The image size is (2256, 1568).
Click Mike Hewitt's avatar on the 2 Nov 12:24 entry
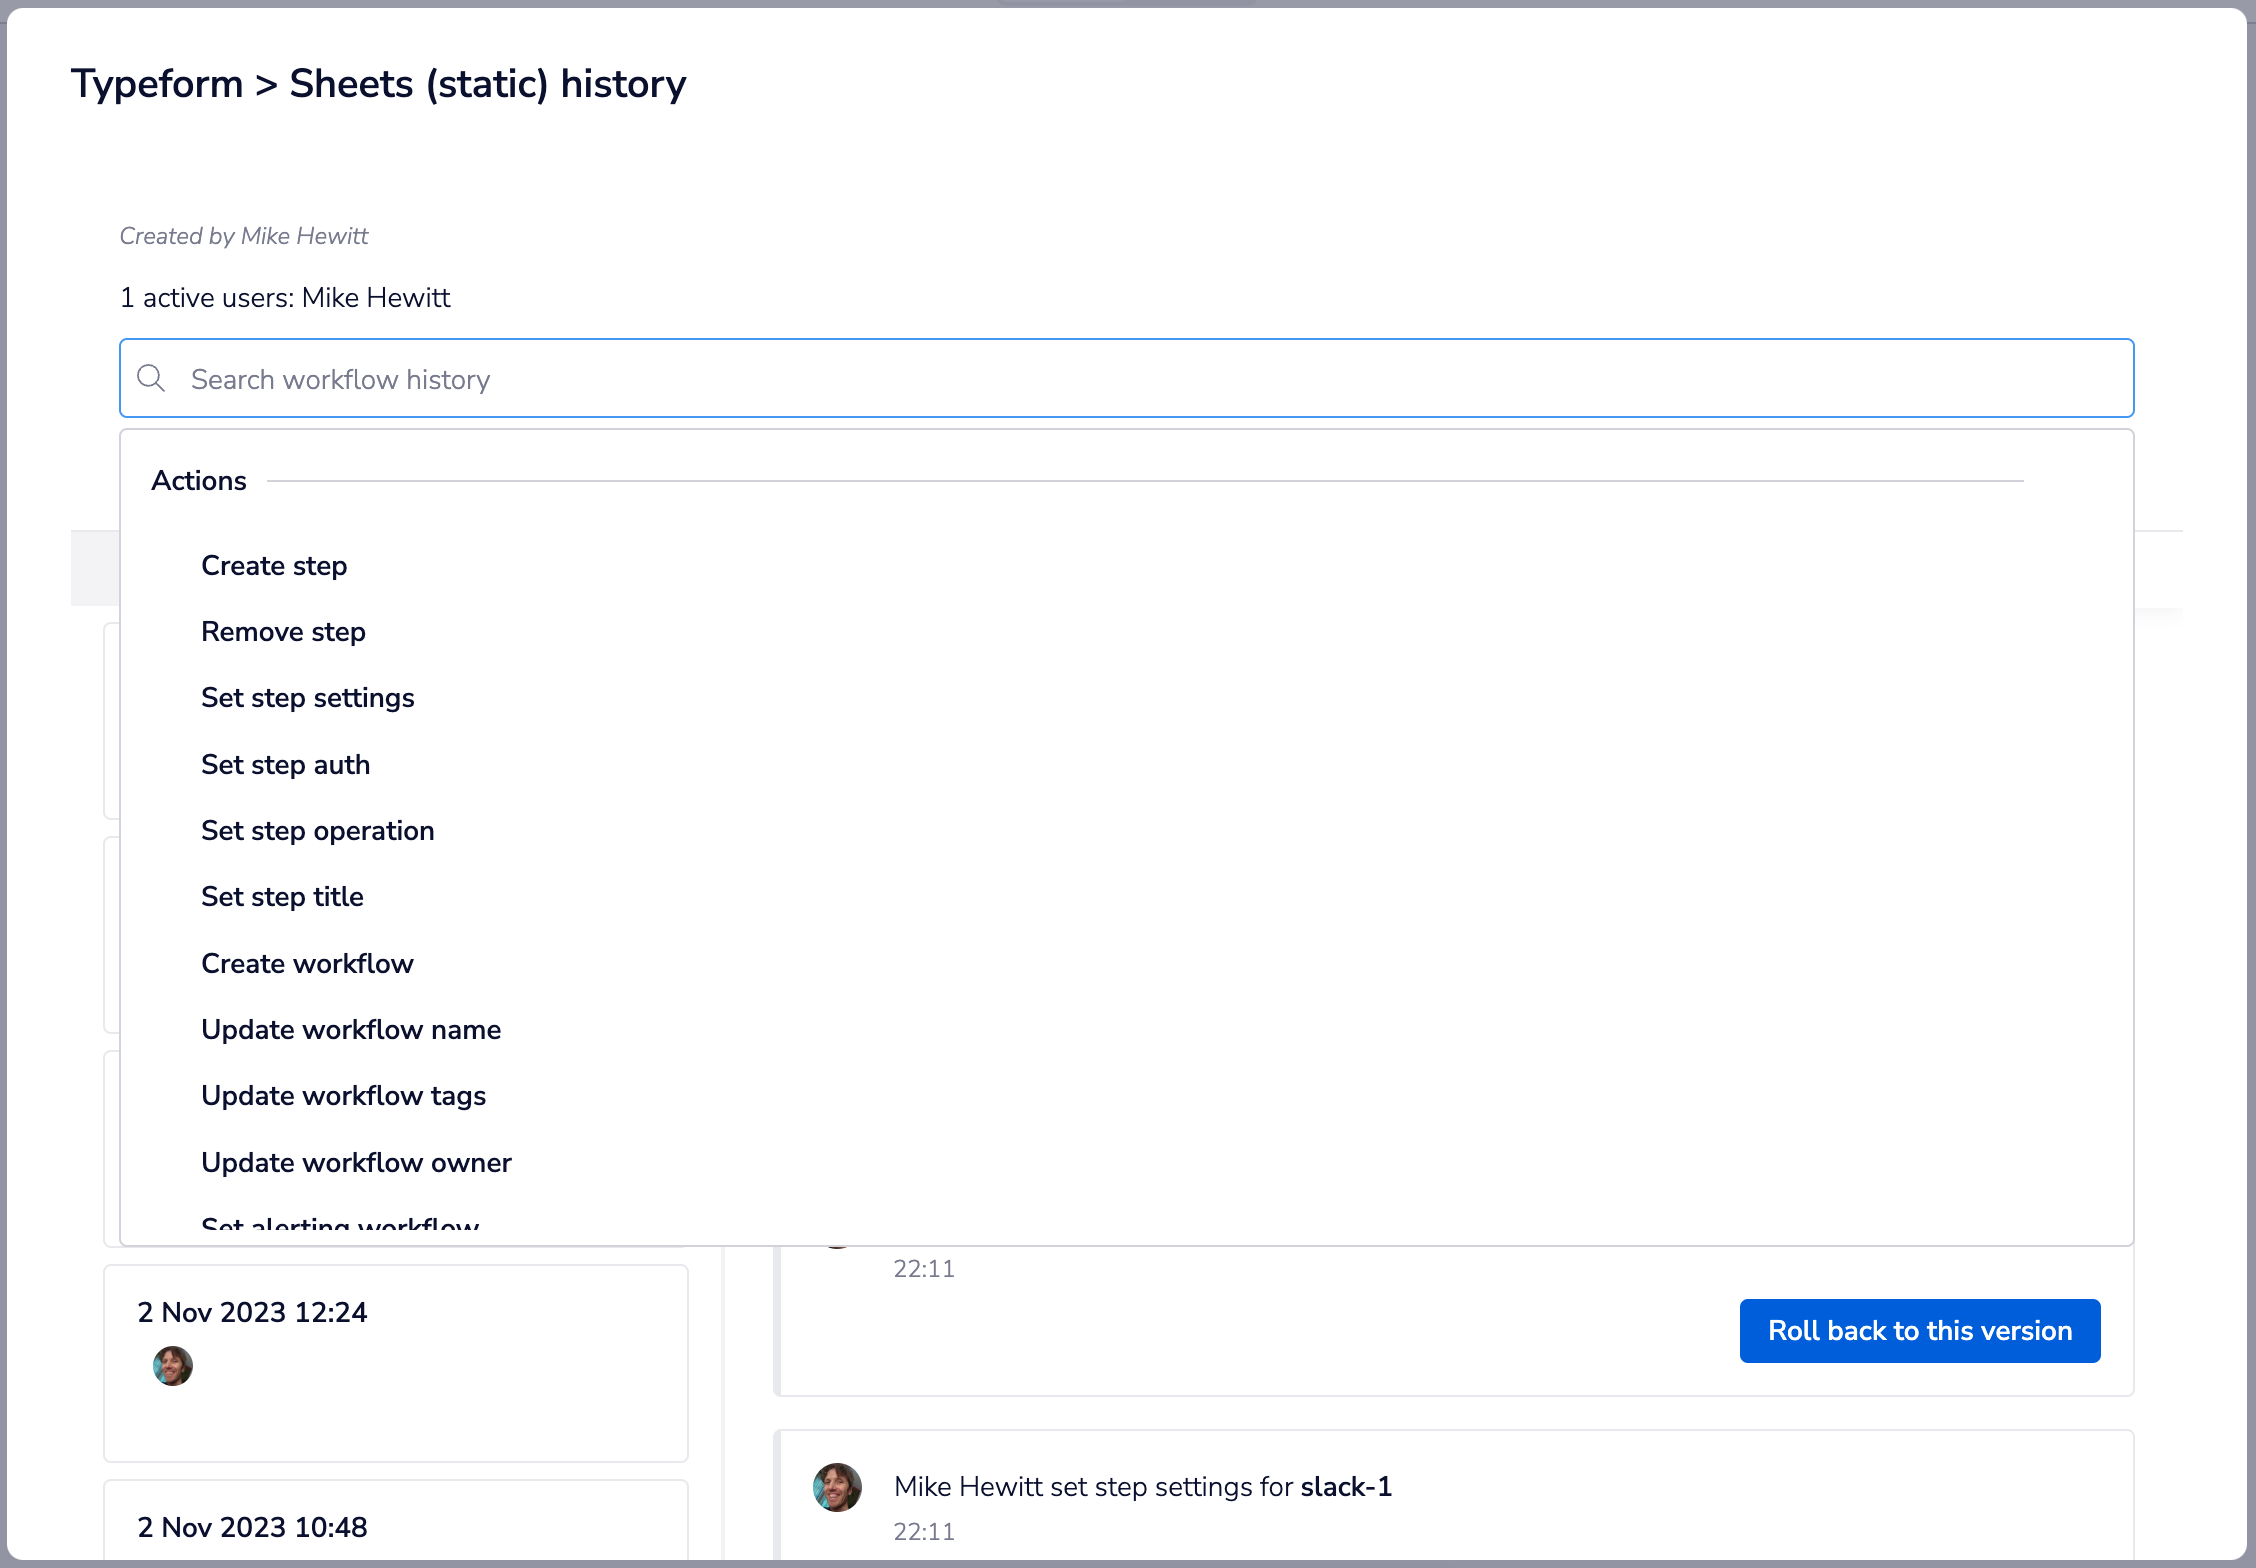172,1366
